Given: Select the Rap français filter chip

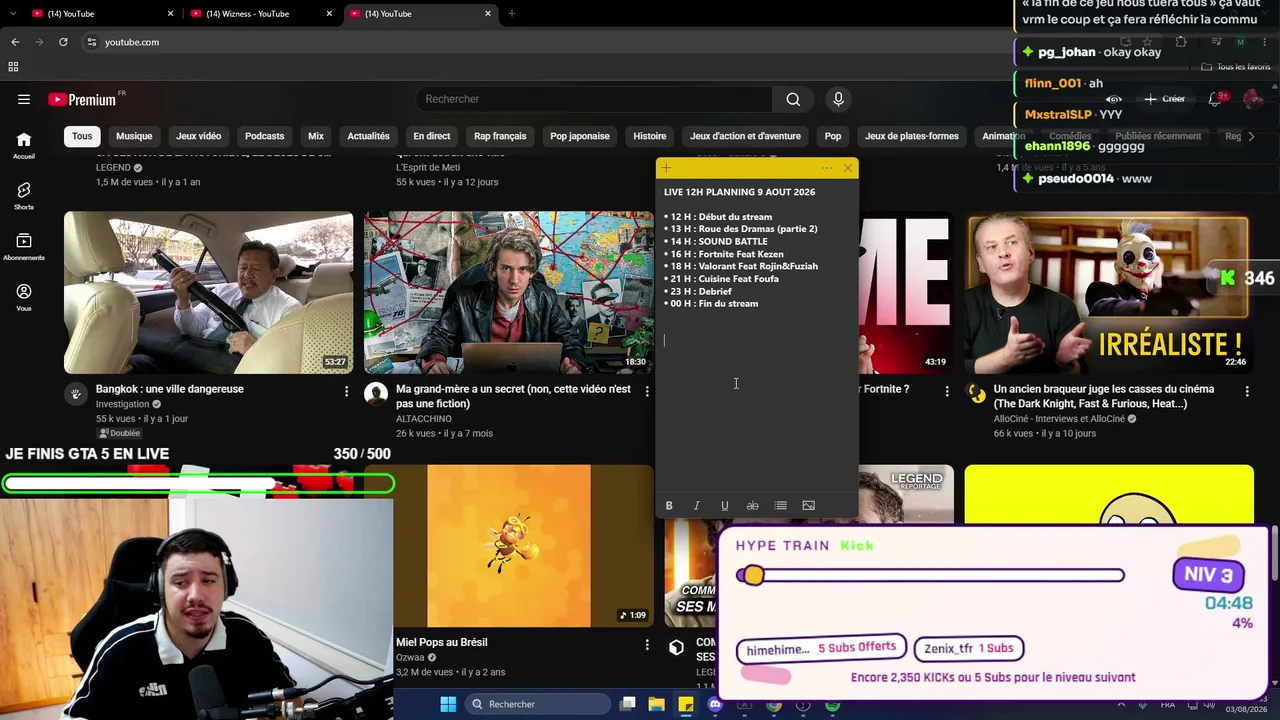Looking at the screenshot, I should [500, 136].
